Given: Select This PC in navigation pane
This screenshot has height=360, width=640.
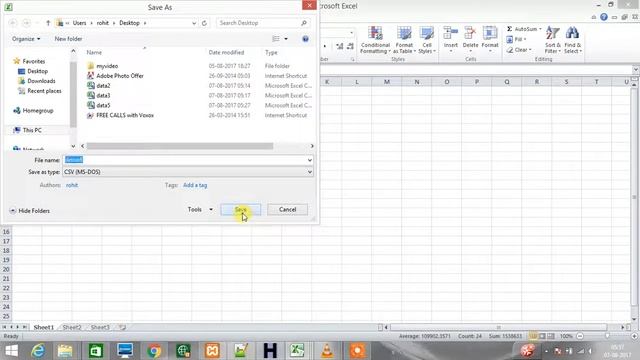Looking at the screenshot, I should click(32, 130).
